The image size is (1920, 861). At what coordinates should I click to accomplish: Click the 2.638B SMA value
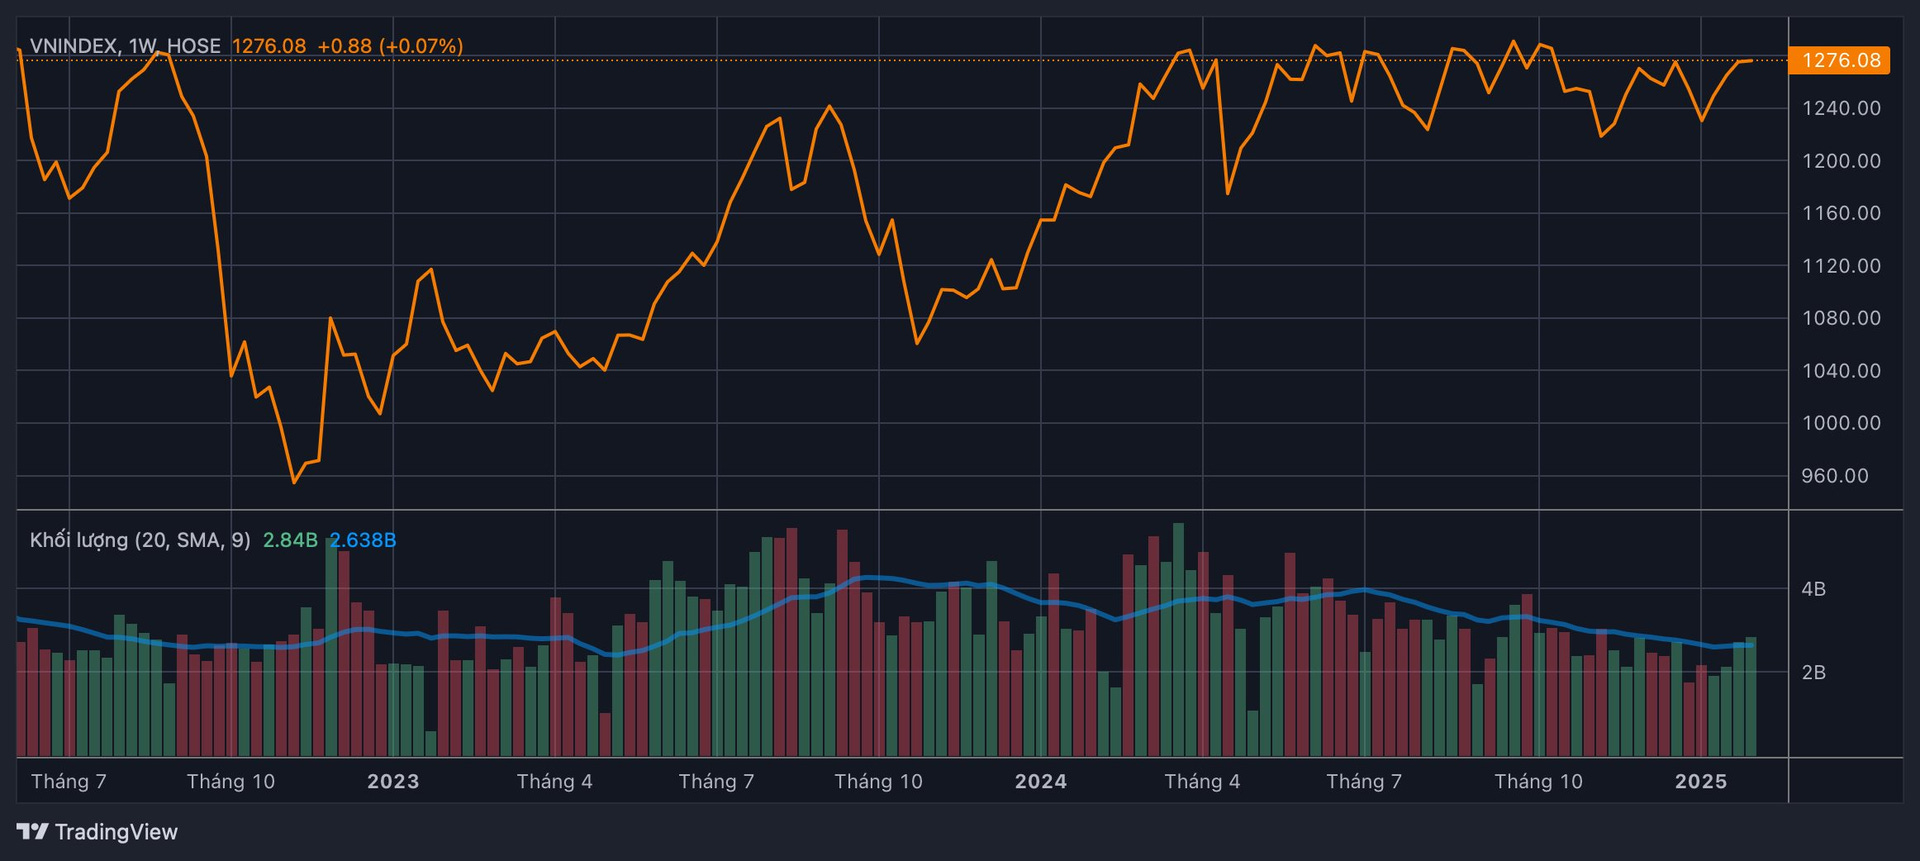click(363, 540)
